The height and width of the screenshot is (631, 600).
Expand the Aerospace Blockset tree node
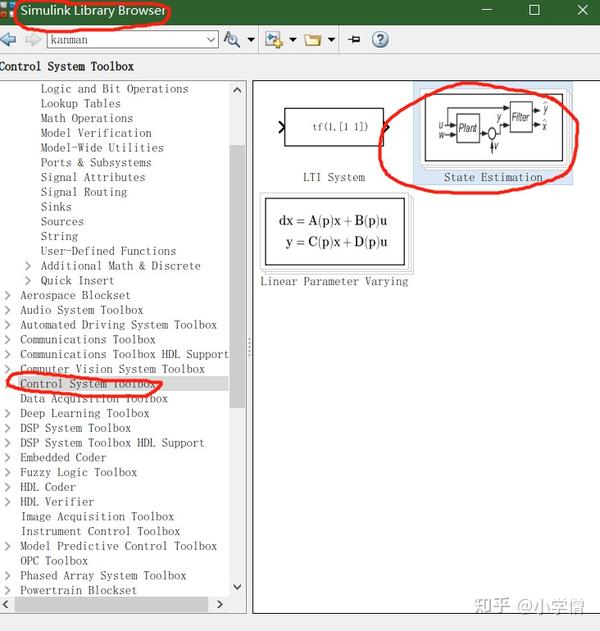click(x=7, y=295)
